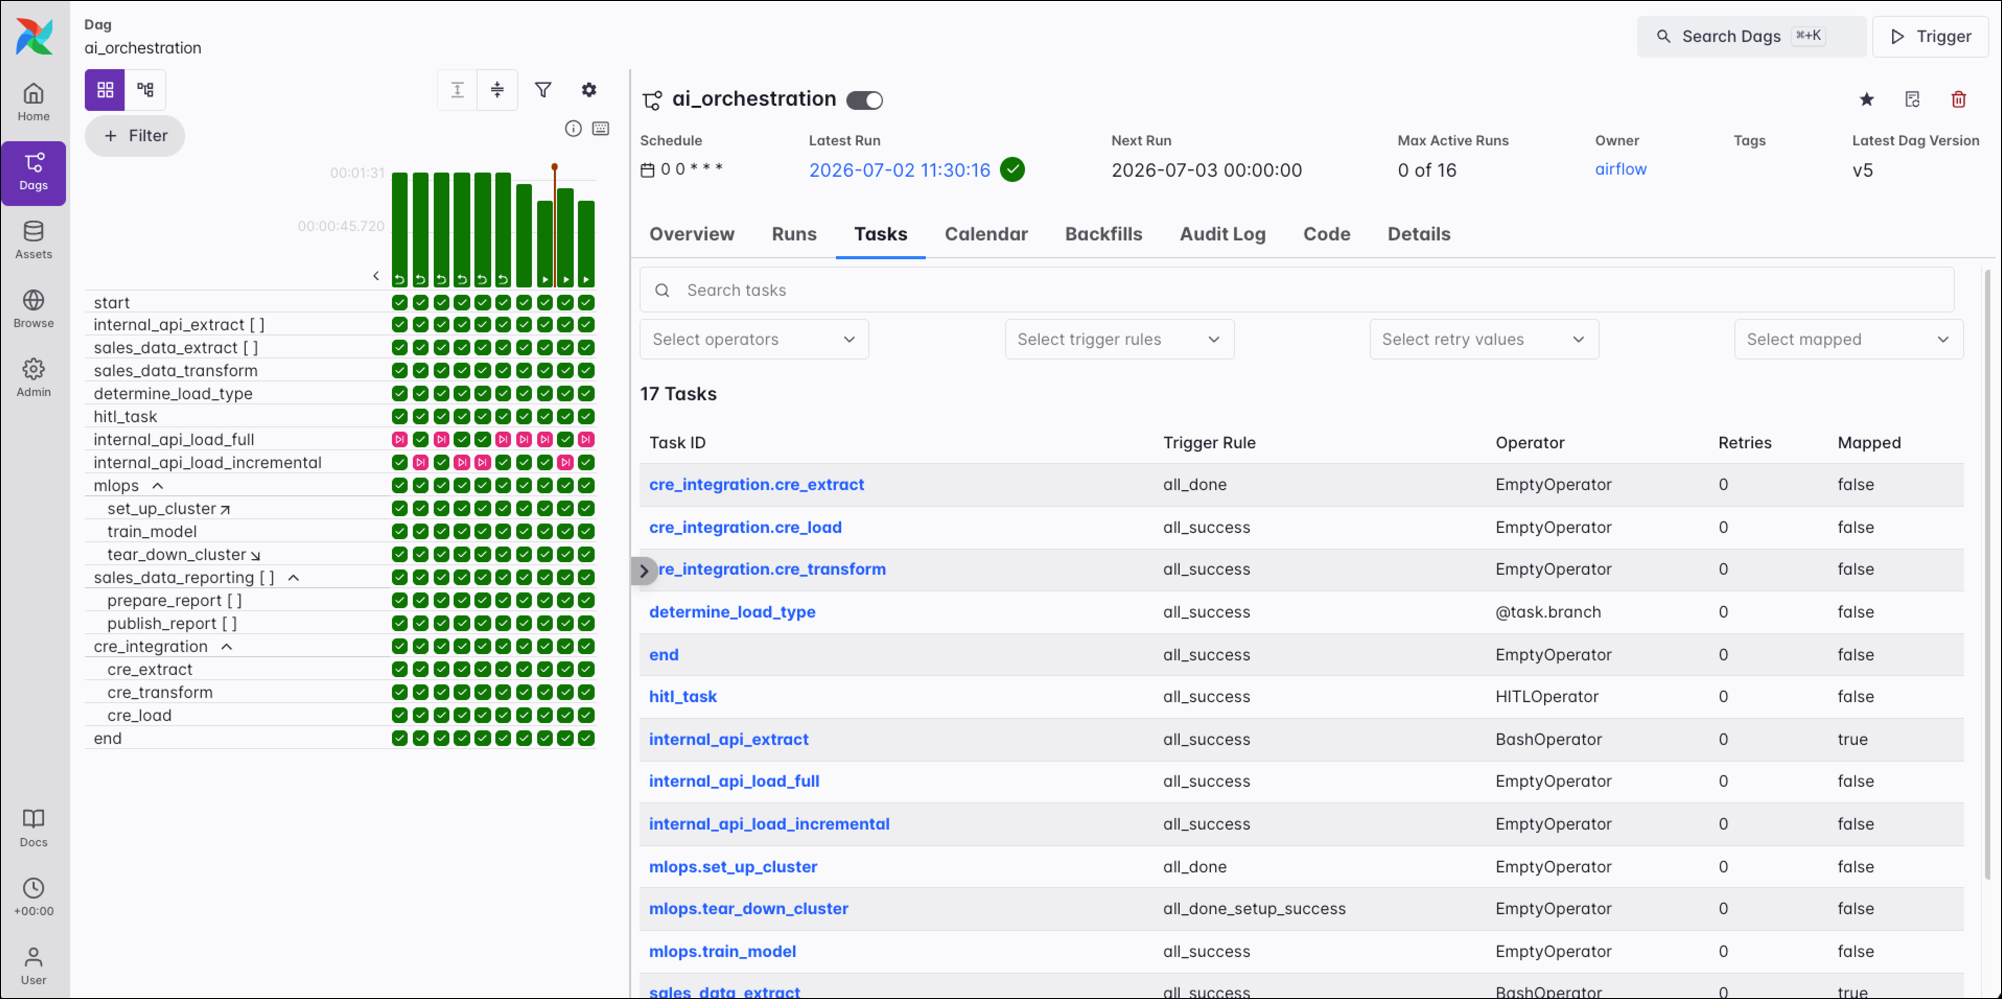Expand all task groups icon
This screenshot has height=999, width=2002.
click(457, 90)
